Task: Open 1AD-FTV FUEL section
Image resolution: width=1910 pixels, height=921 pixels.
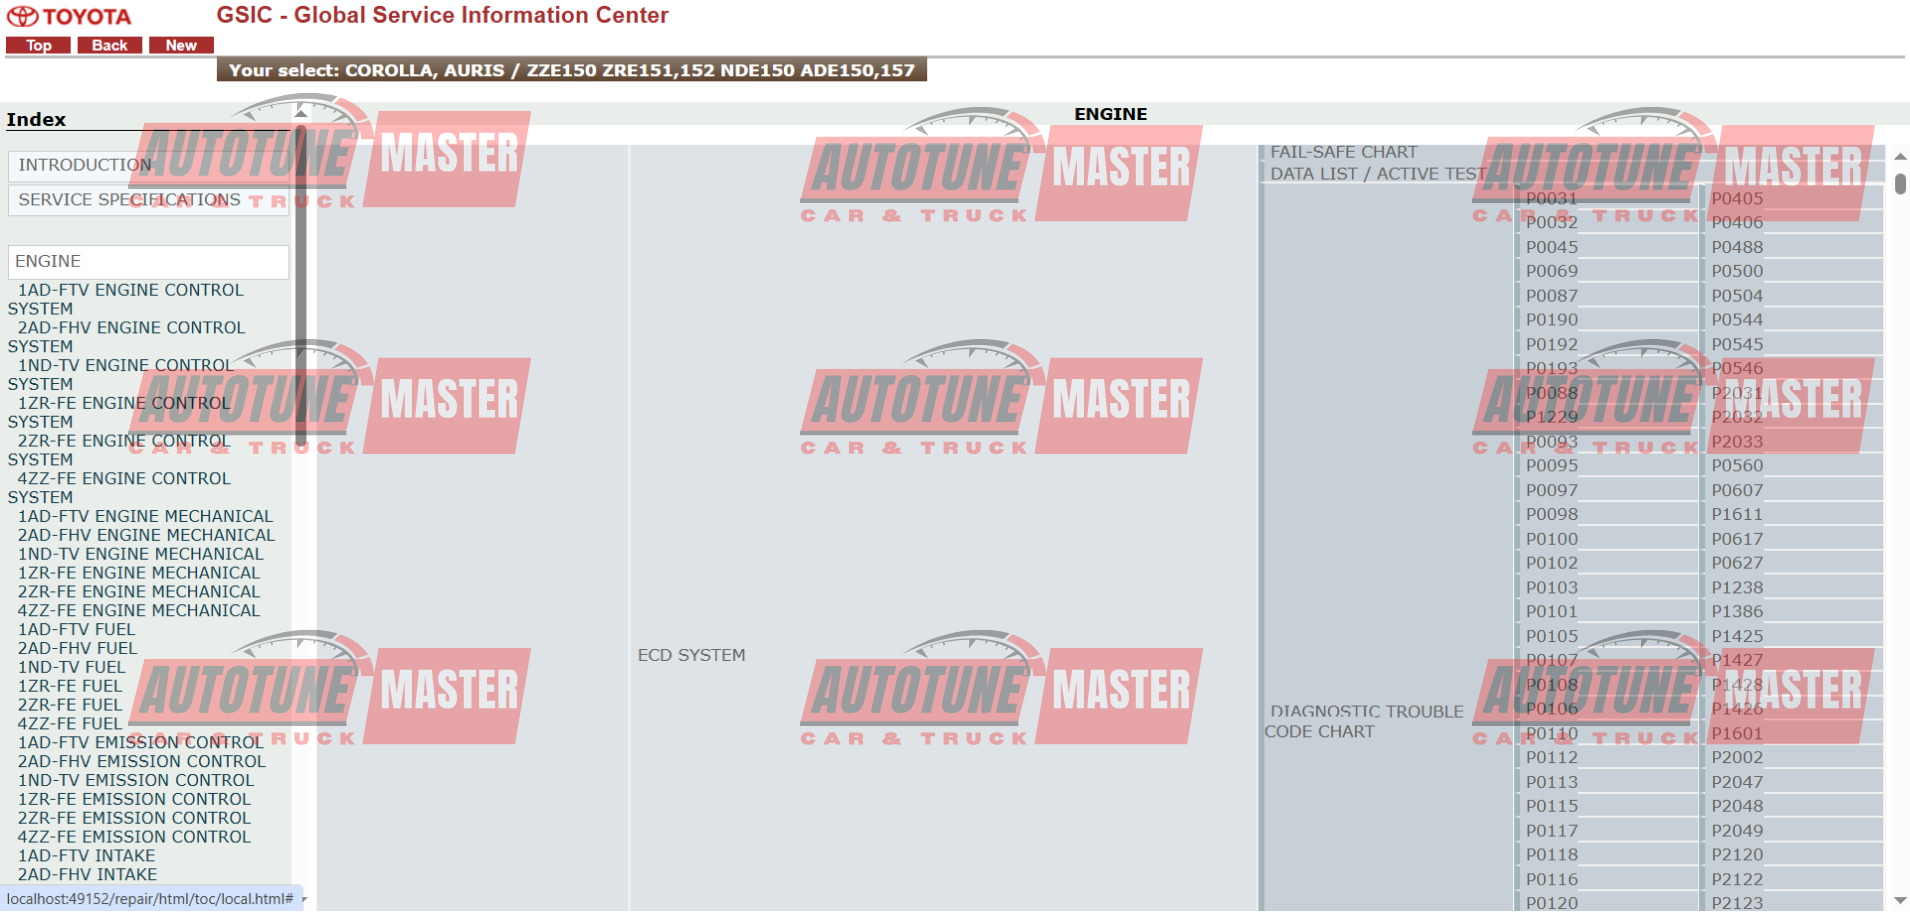Action: click(x=76, y=630)
